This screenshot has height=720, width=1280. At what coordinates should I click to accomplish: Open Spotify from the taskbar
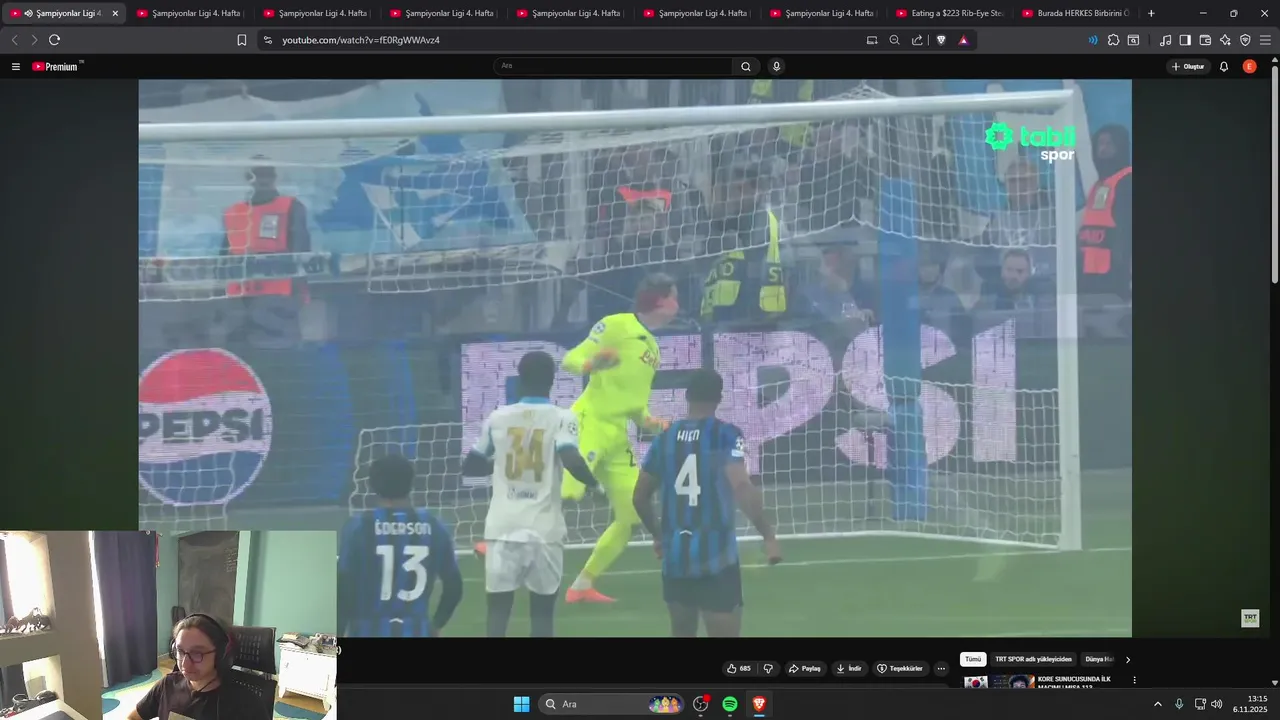pyautogui.click(x=730, y=704)
